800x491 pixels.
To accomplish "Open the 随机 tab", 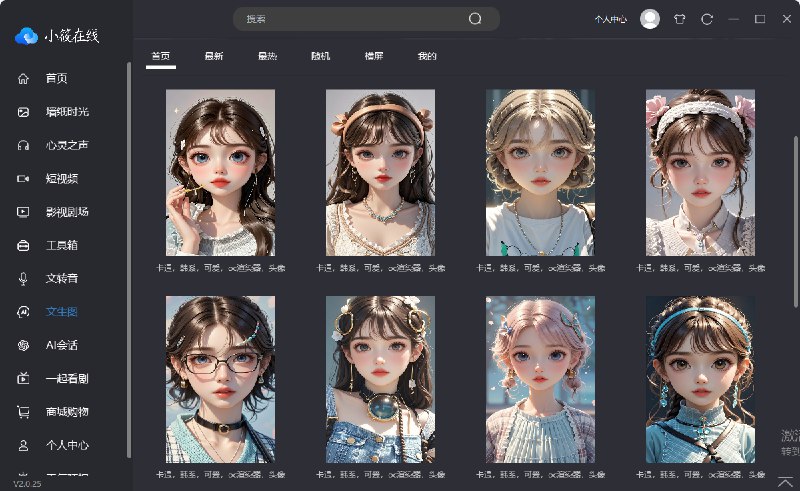I will [x=320, y=56].
